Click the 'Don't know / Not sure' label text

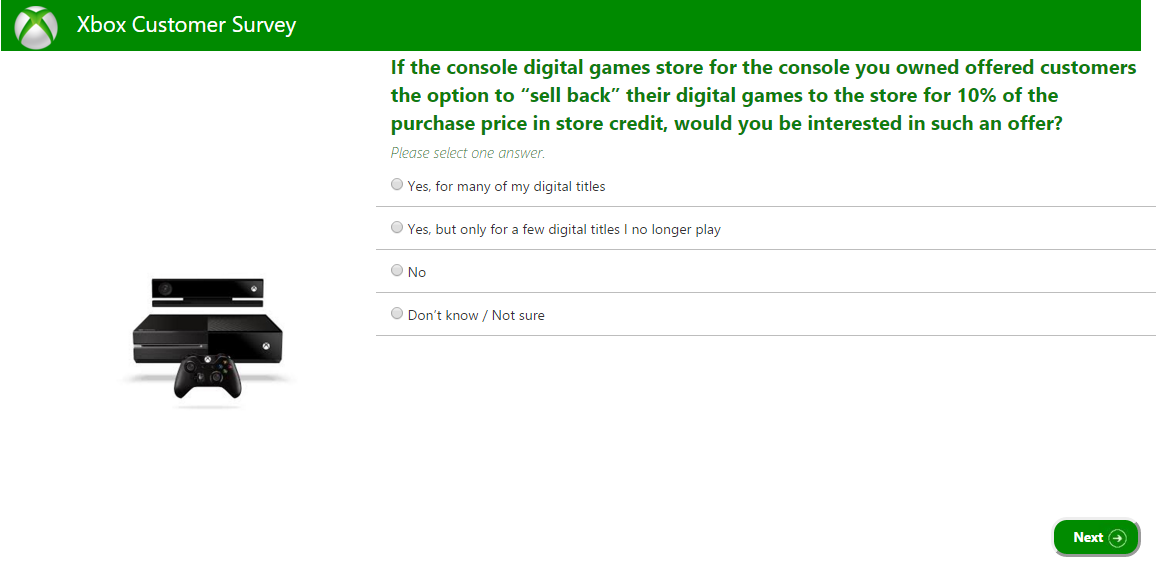pyautogui.click(x=476, y=314)
